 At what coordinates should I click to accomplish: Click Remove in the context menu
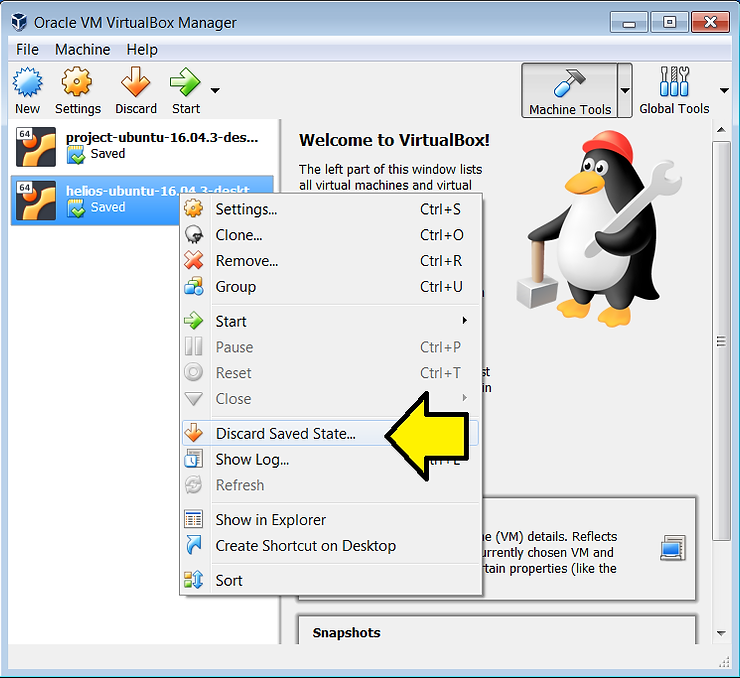pyautogui.click(x=247, y=261)
